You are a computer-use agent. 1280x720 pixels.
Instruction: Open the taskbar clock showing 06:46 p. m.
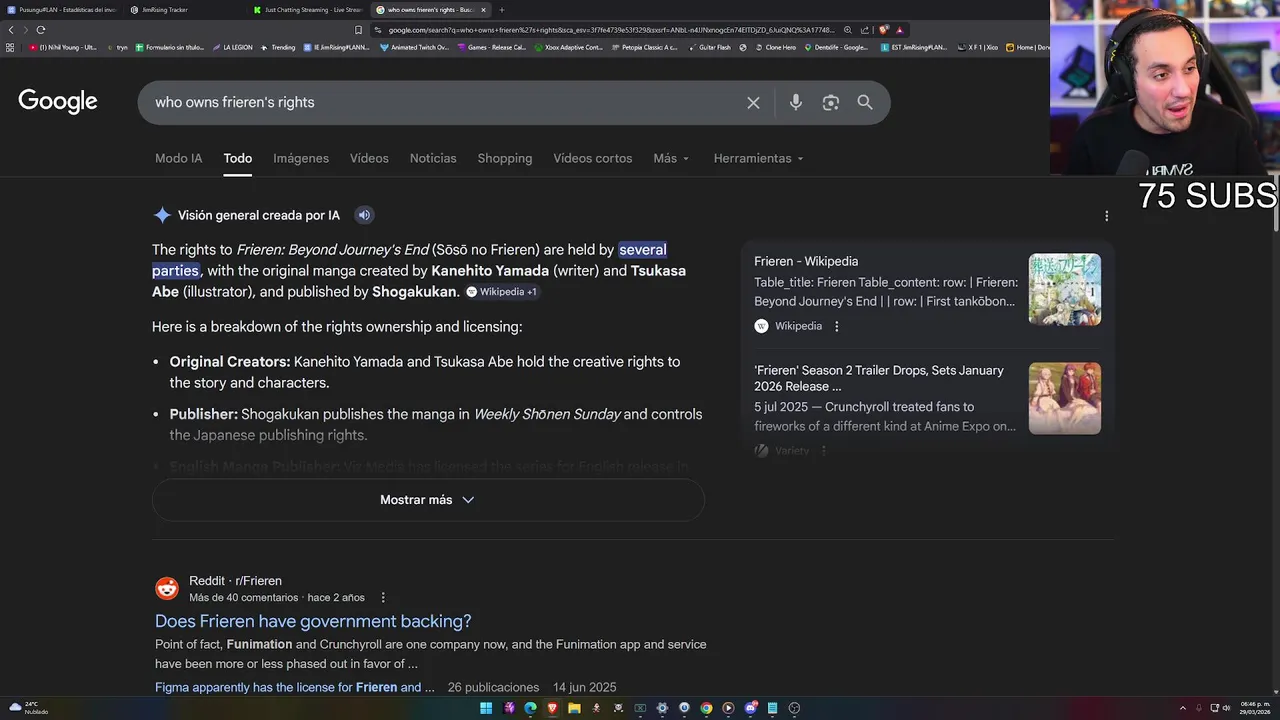click(x=1255, y=708)
